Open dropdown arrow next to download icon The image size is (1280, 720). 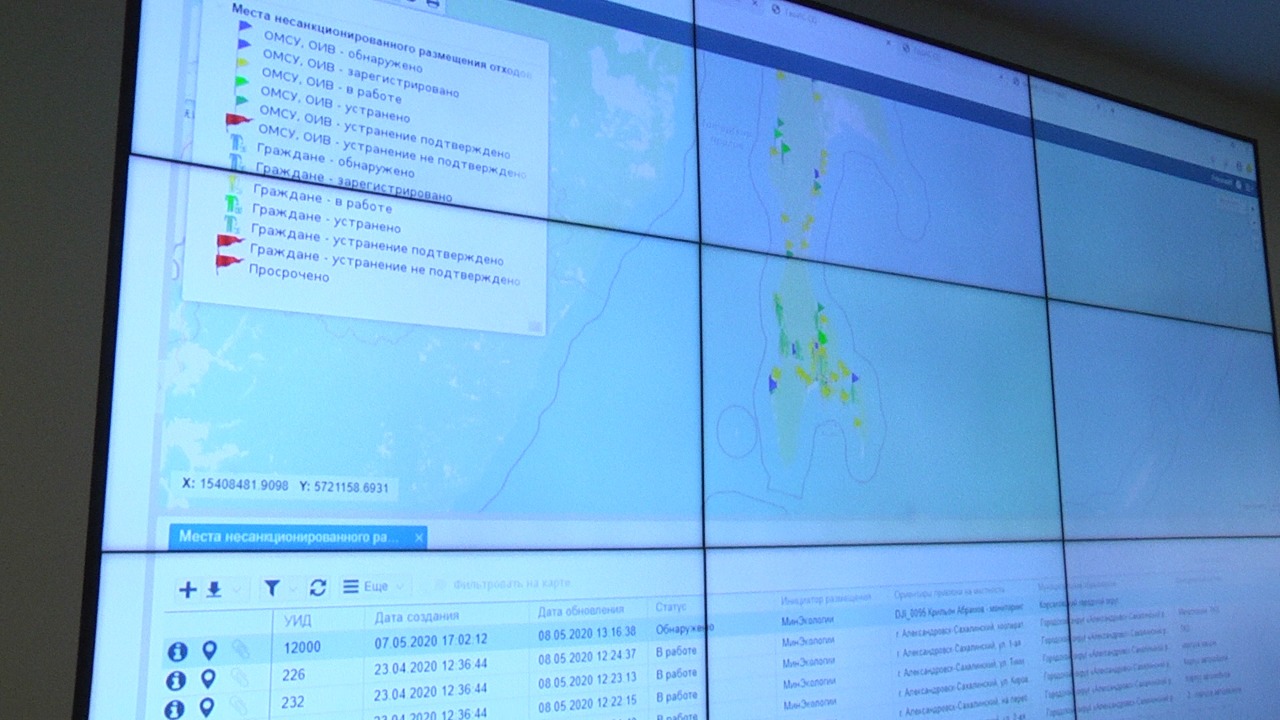(235, 590)
